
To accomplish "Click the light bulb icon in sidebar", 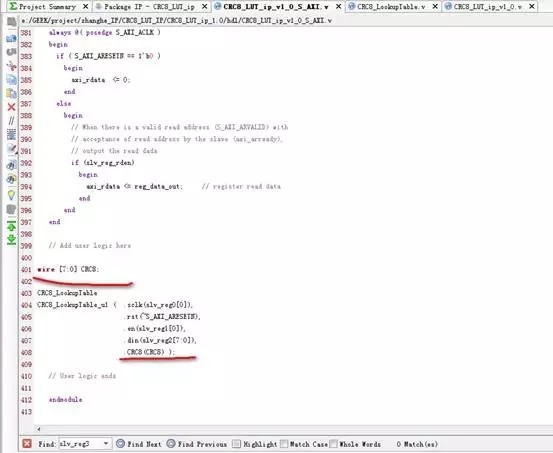I will [x=11, y=195].
